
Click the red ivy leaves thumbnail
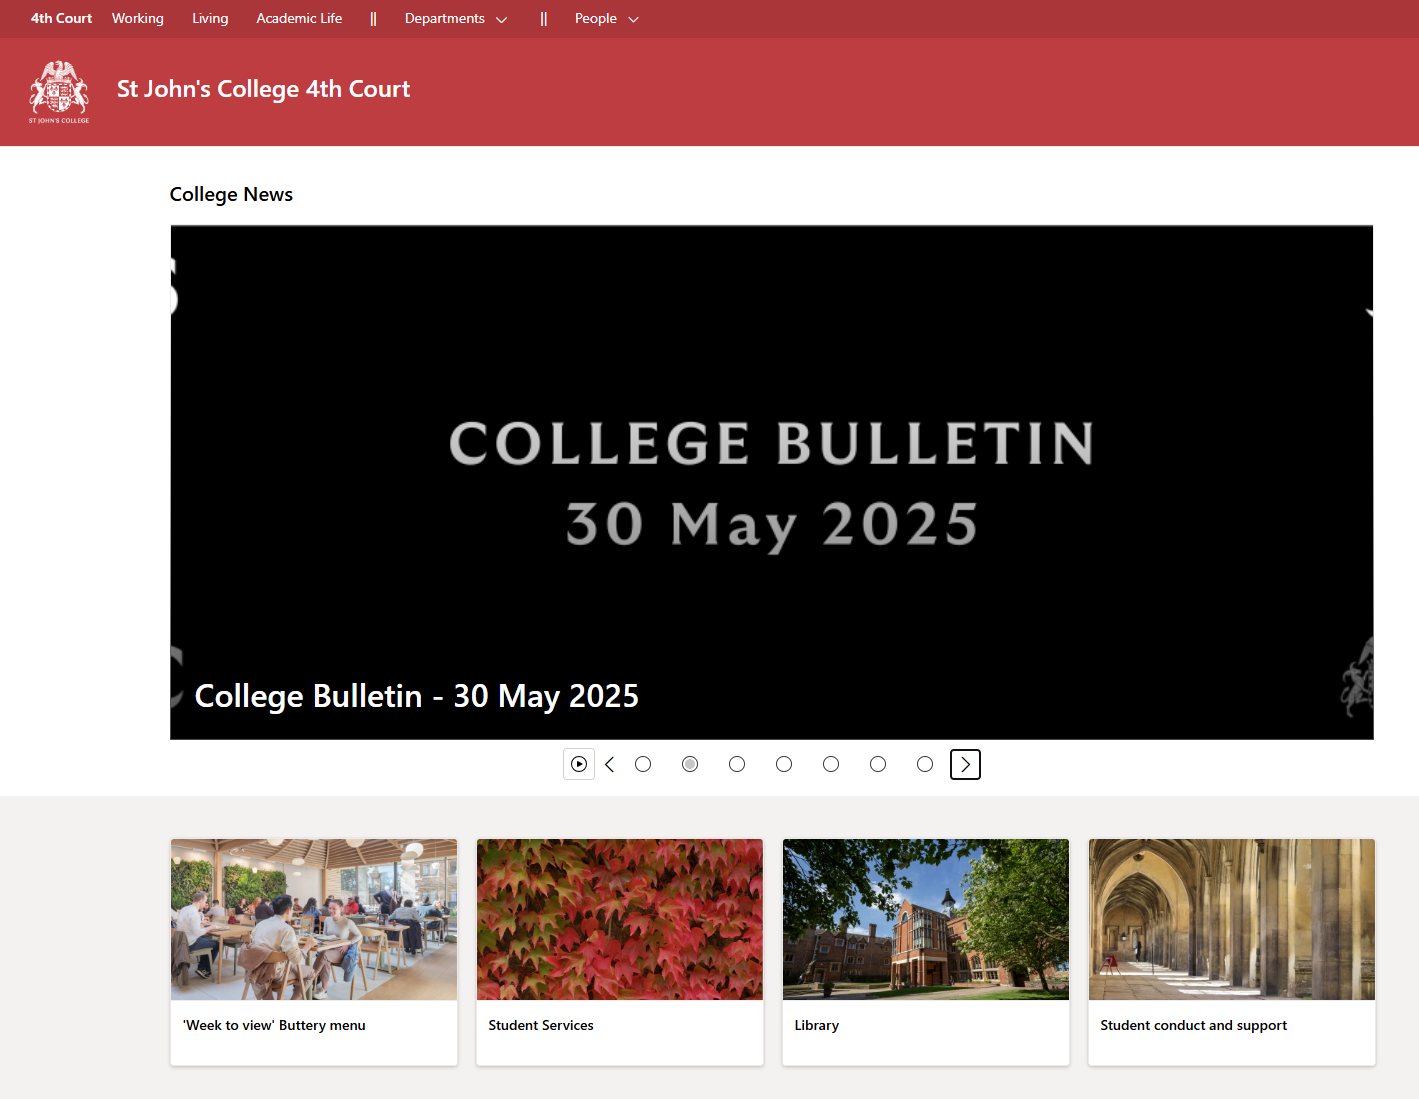(x=620, y=920)
